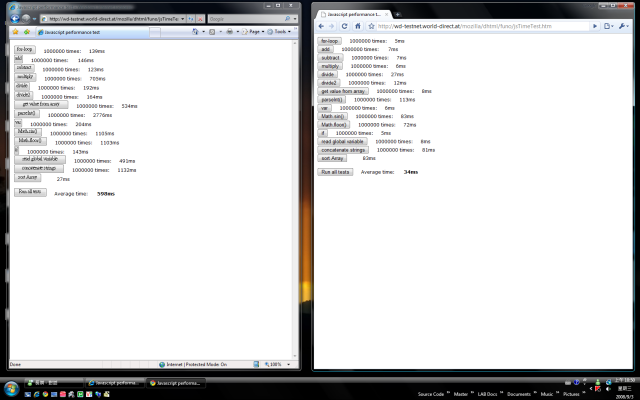Click the IE Print toolbar icon
This screenshot has height=400, width=640.
pos(229,31)
